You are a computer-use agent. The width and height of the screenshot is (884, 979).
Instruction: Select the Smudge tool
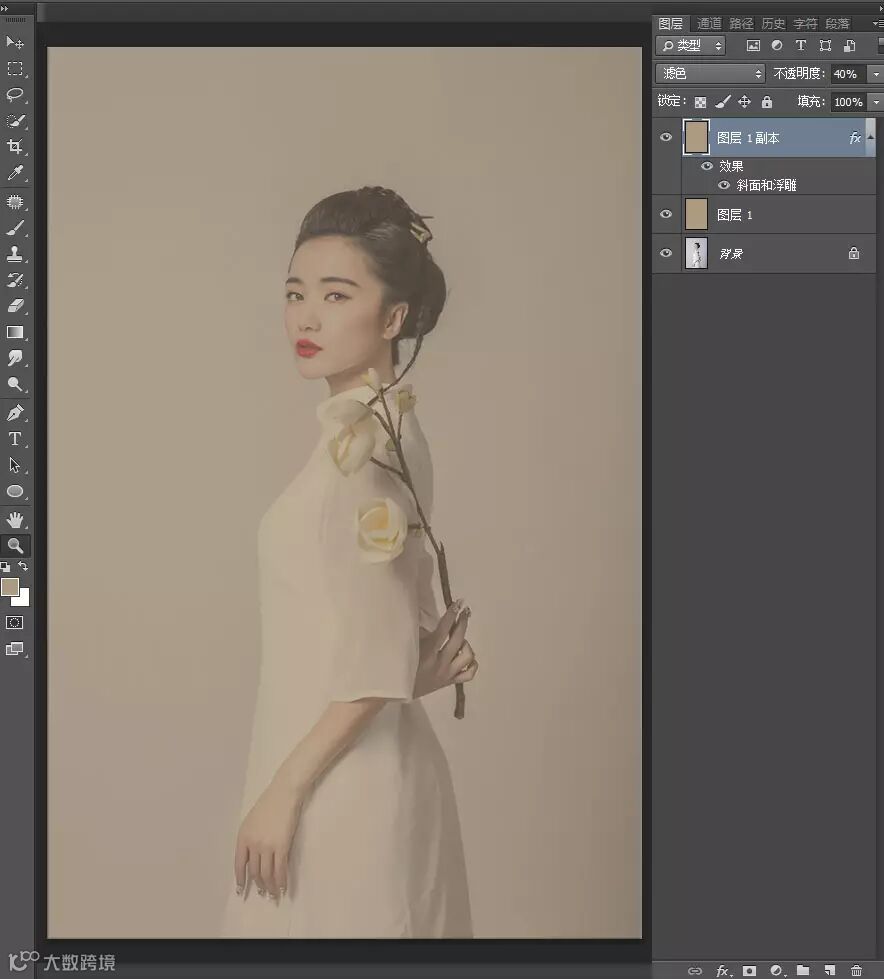pos(14,358)
